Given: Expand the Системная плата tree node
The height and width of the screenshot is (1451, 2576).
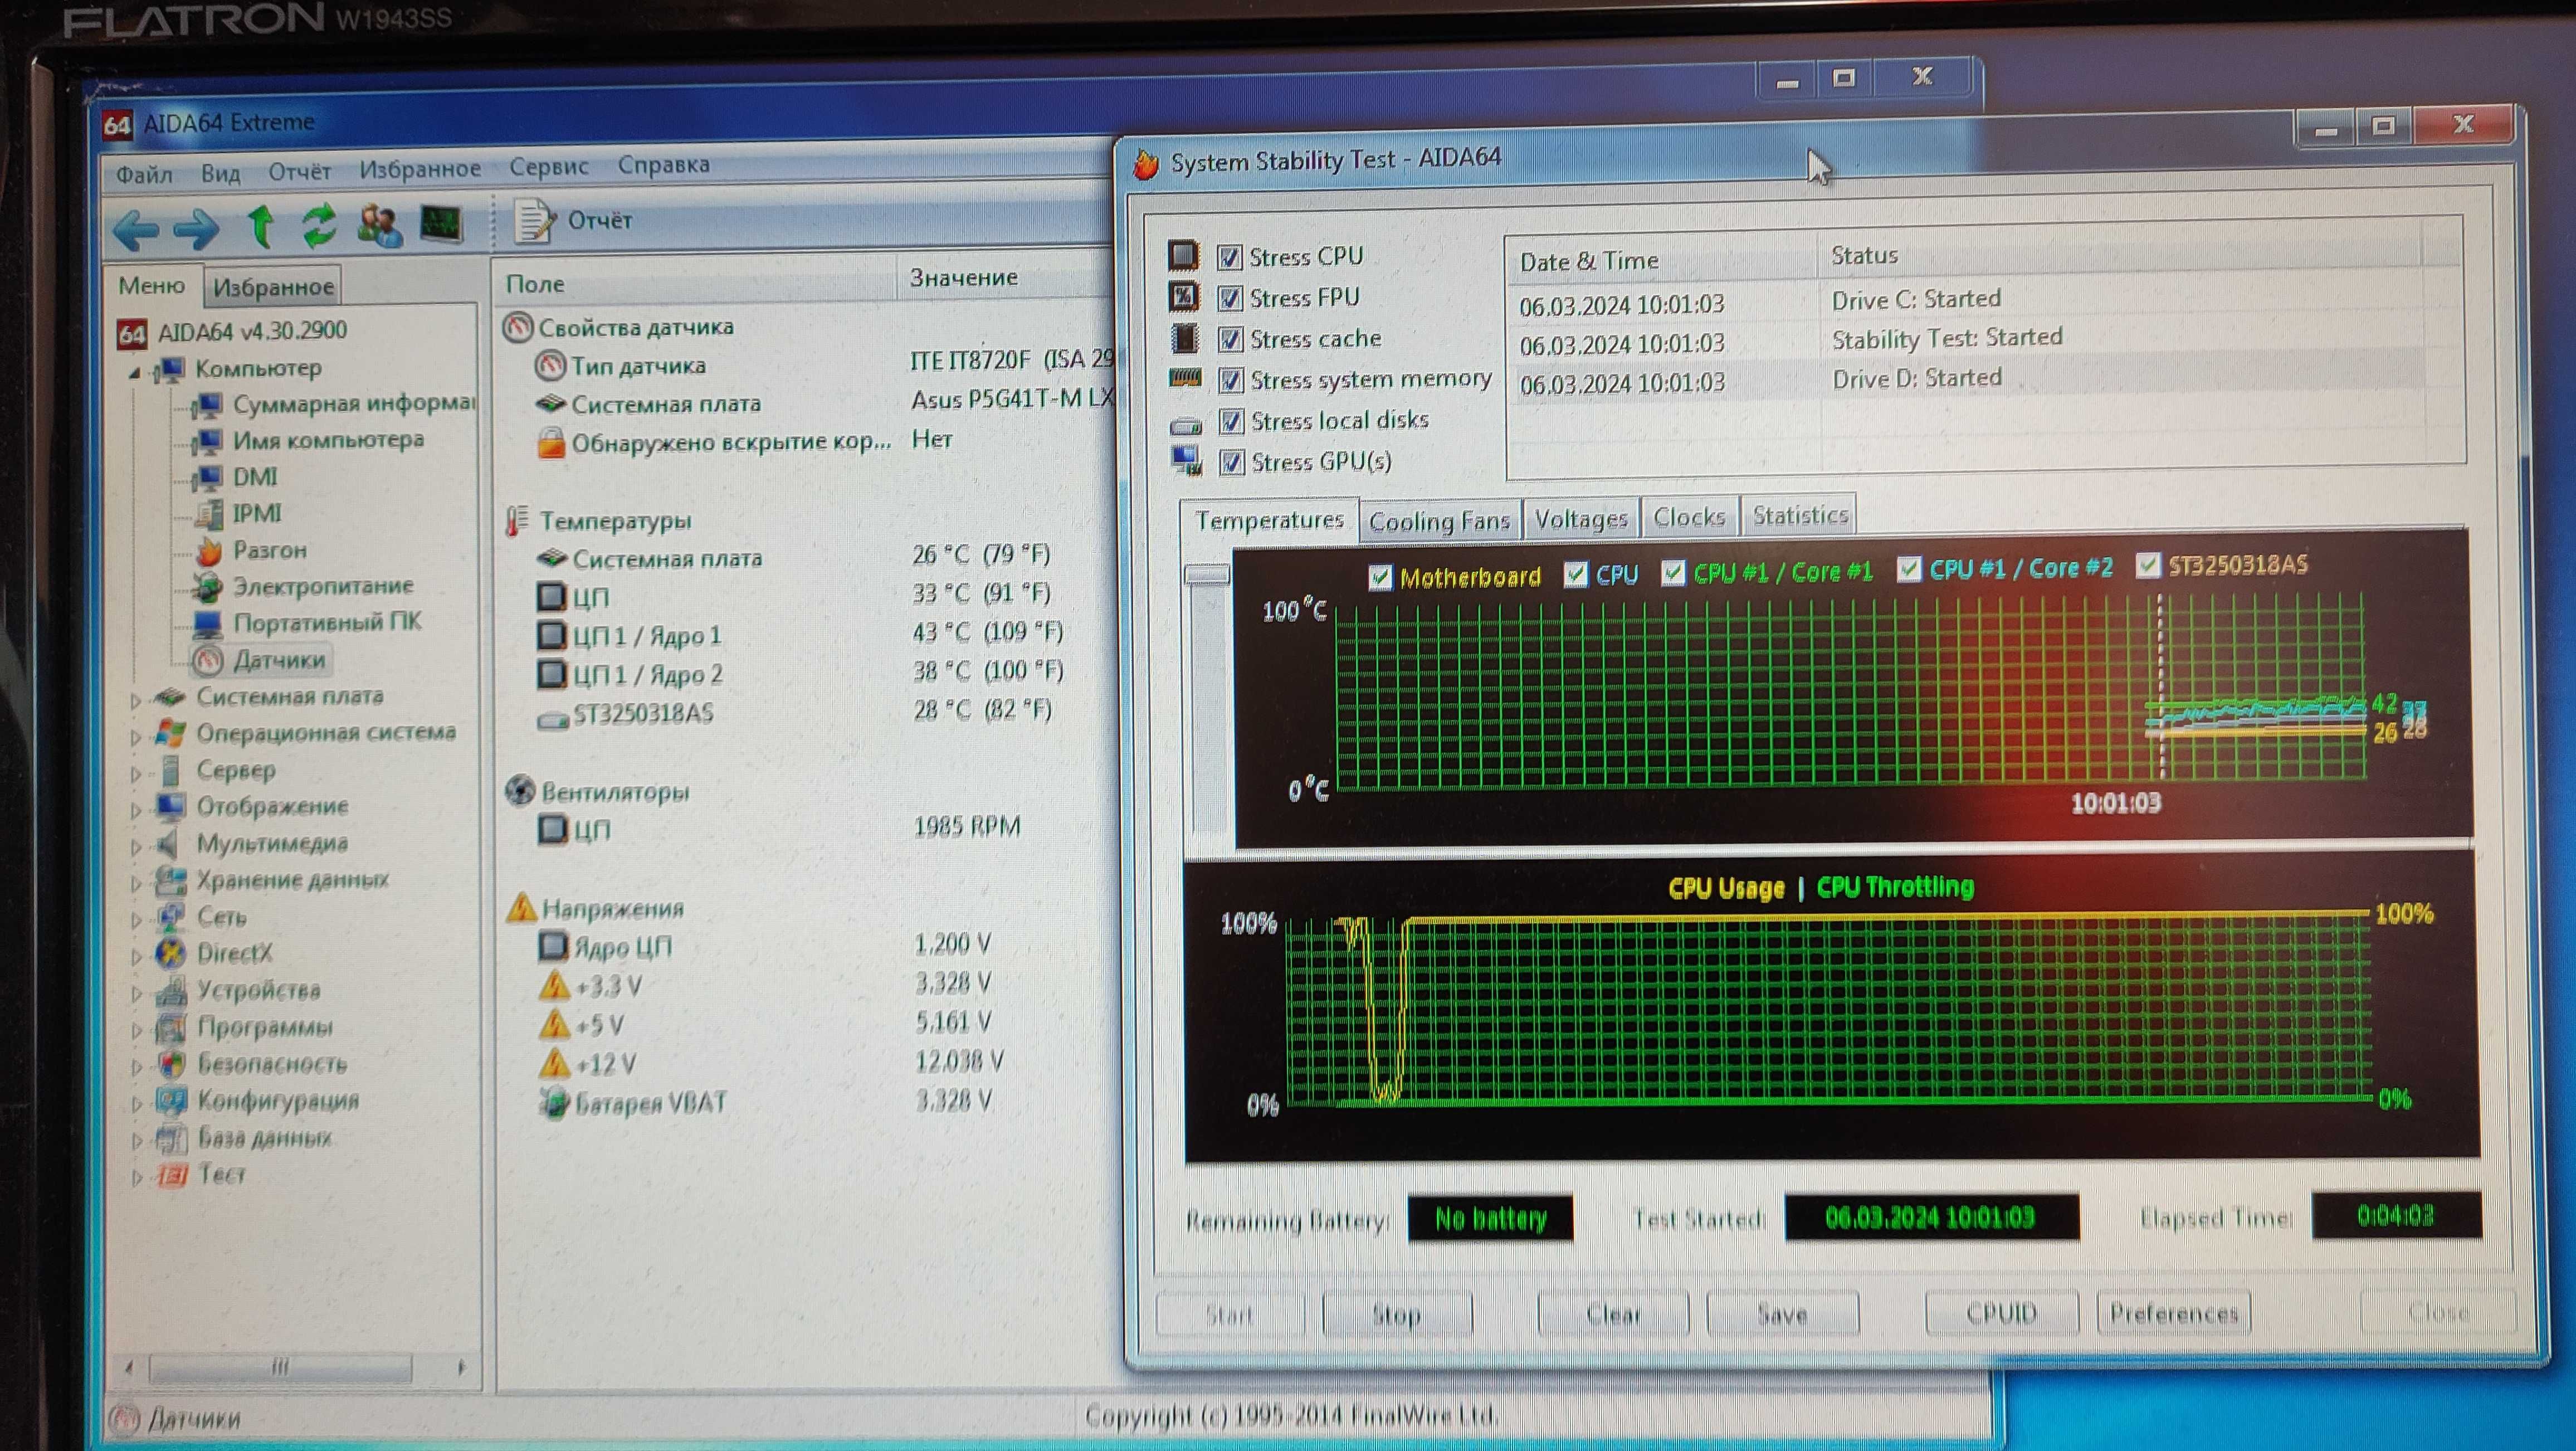Looking at the screenshot, I should pos(136,700).
